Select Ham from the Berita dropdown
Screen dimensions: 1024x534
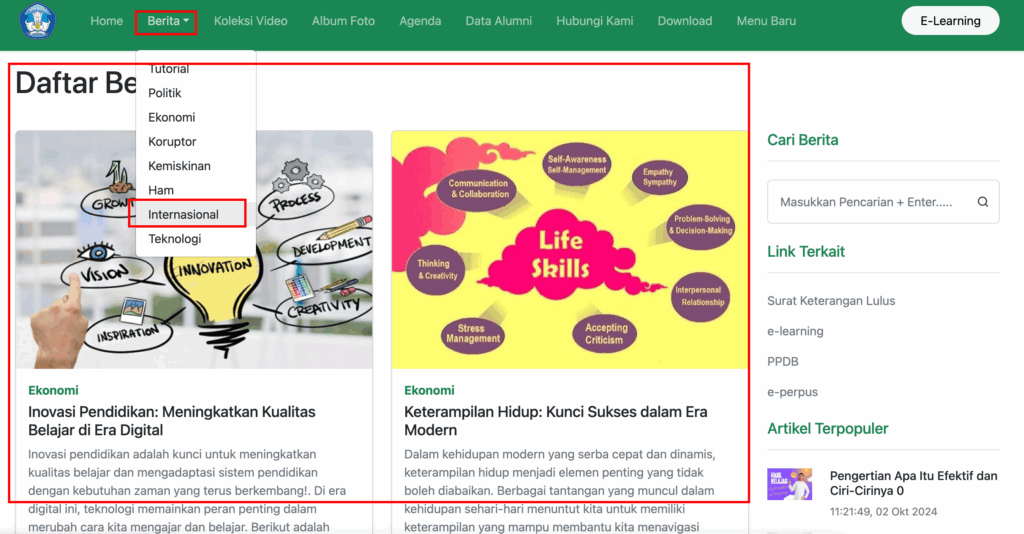click(161, 190)
